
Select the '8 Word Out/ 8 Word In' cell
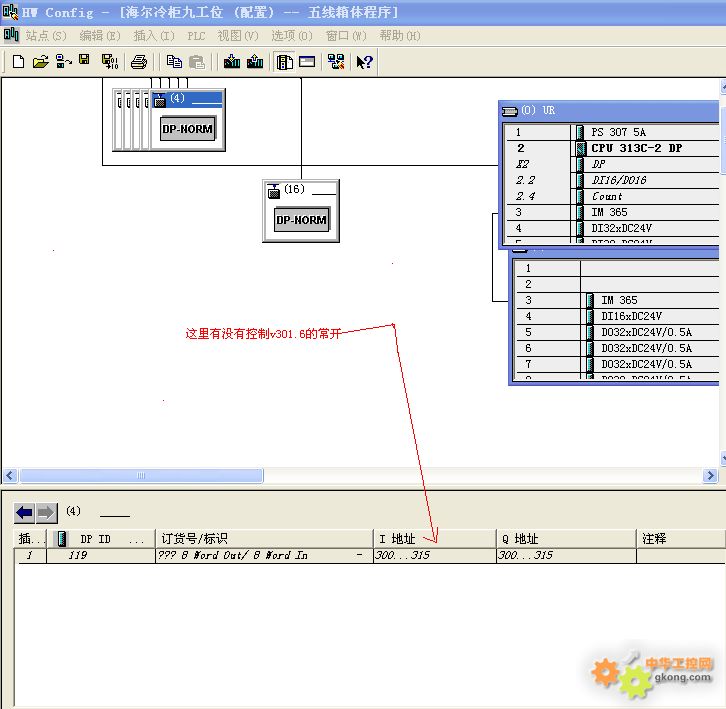[264, 555]
